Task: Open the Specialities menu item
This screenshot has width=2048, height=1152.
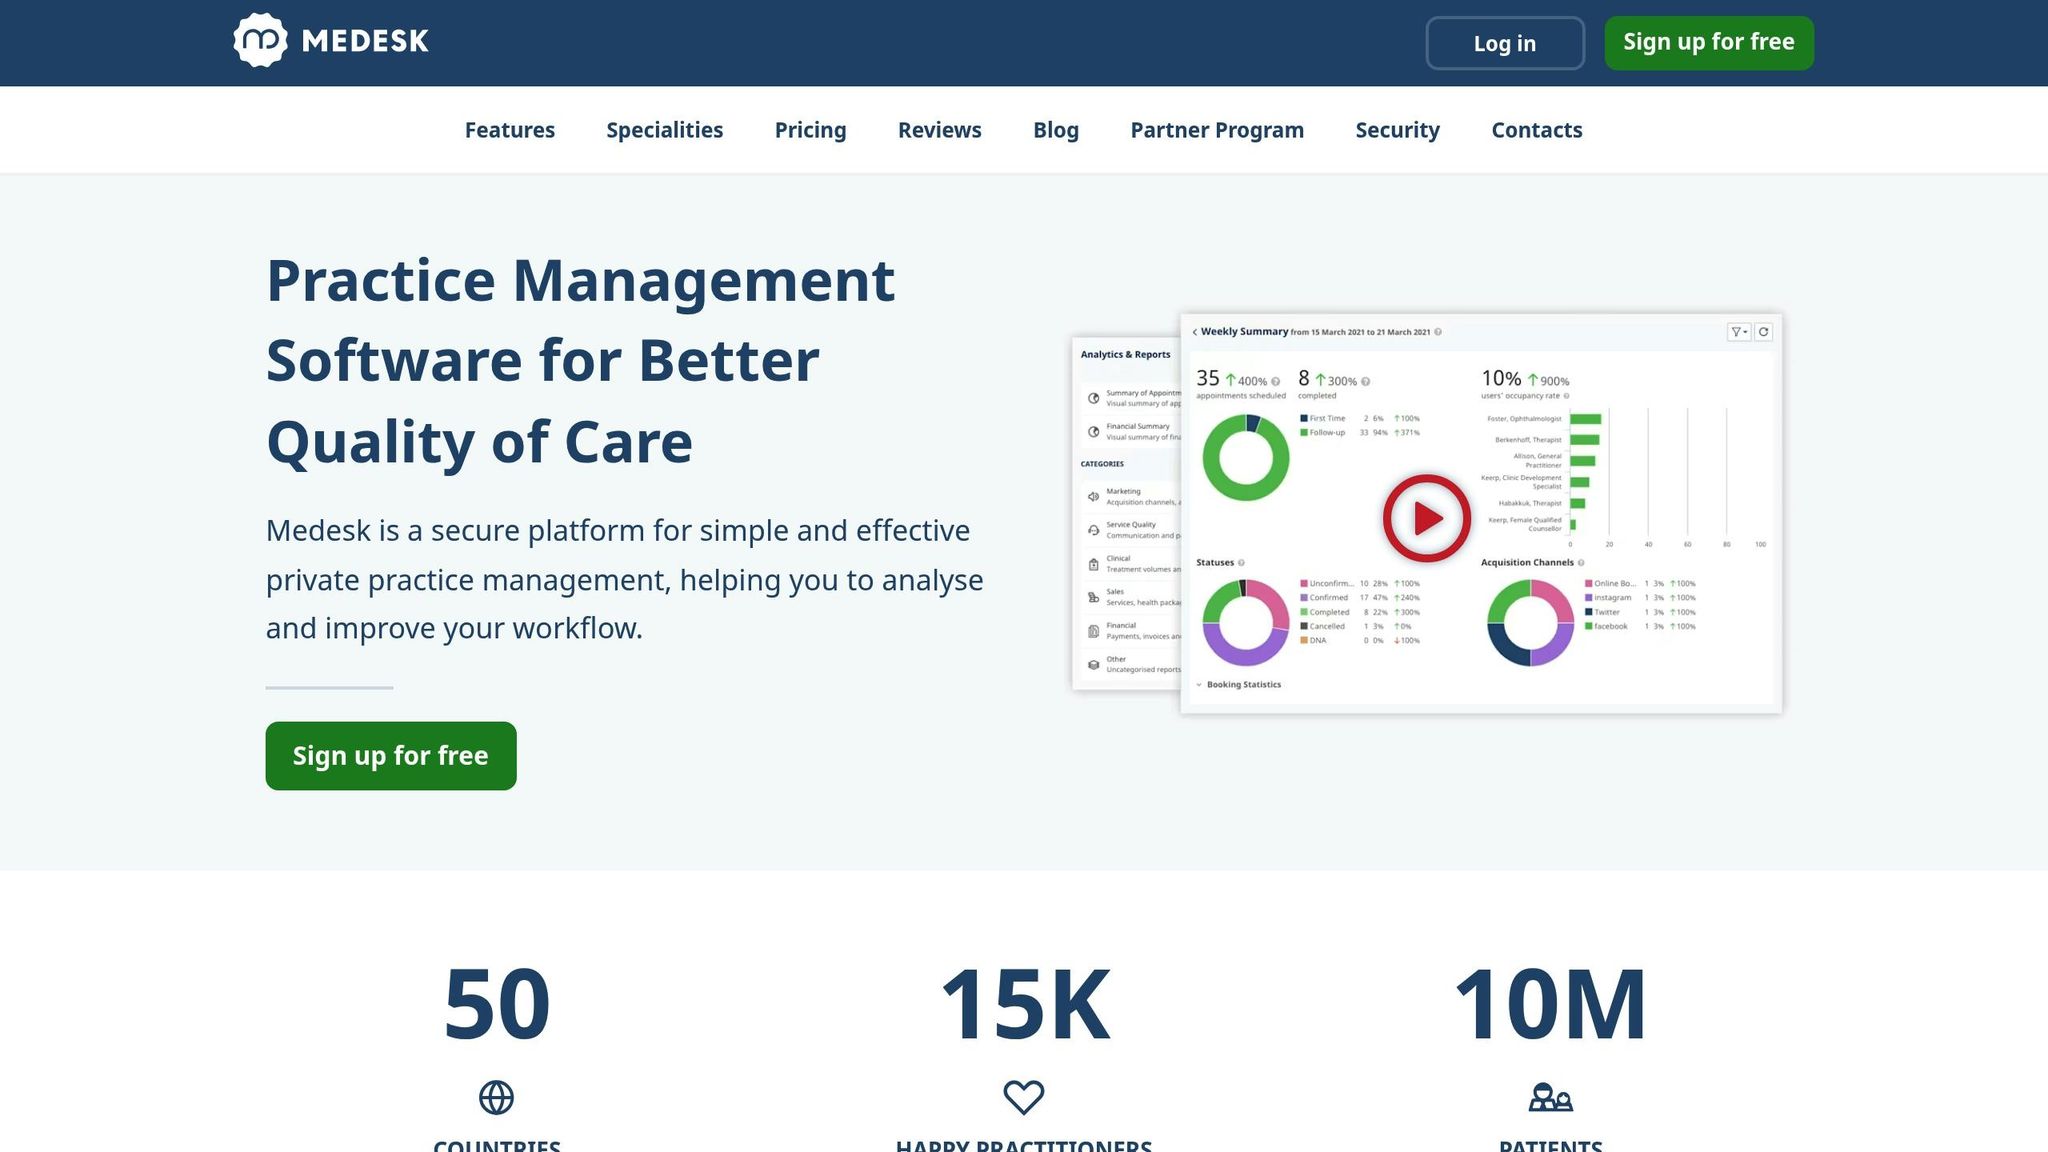Action: (x=664, y=130)
